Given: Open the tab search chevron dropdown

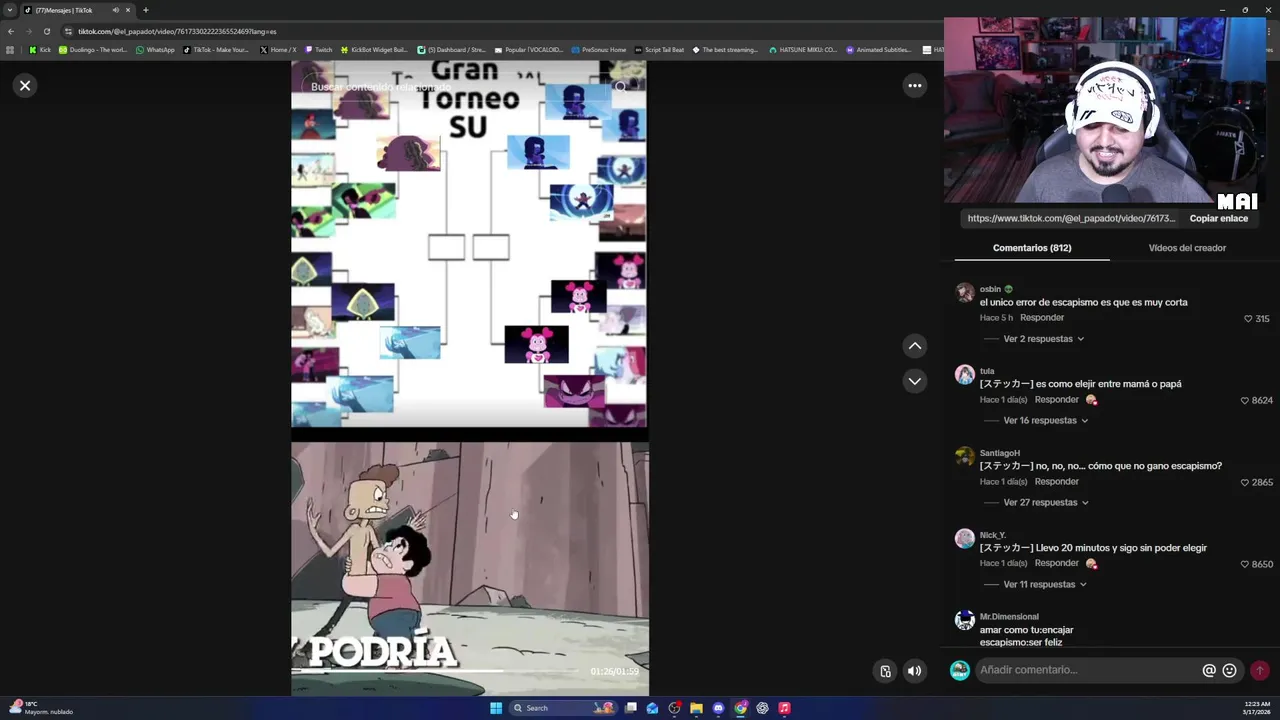Looking at the screenshot, I should pyautogui.click(x=10, y=10).
